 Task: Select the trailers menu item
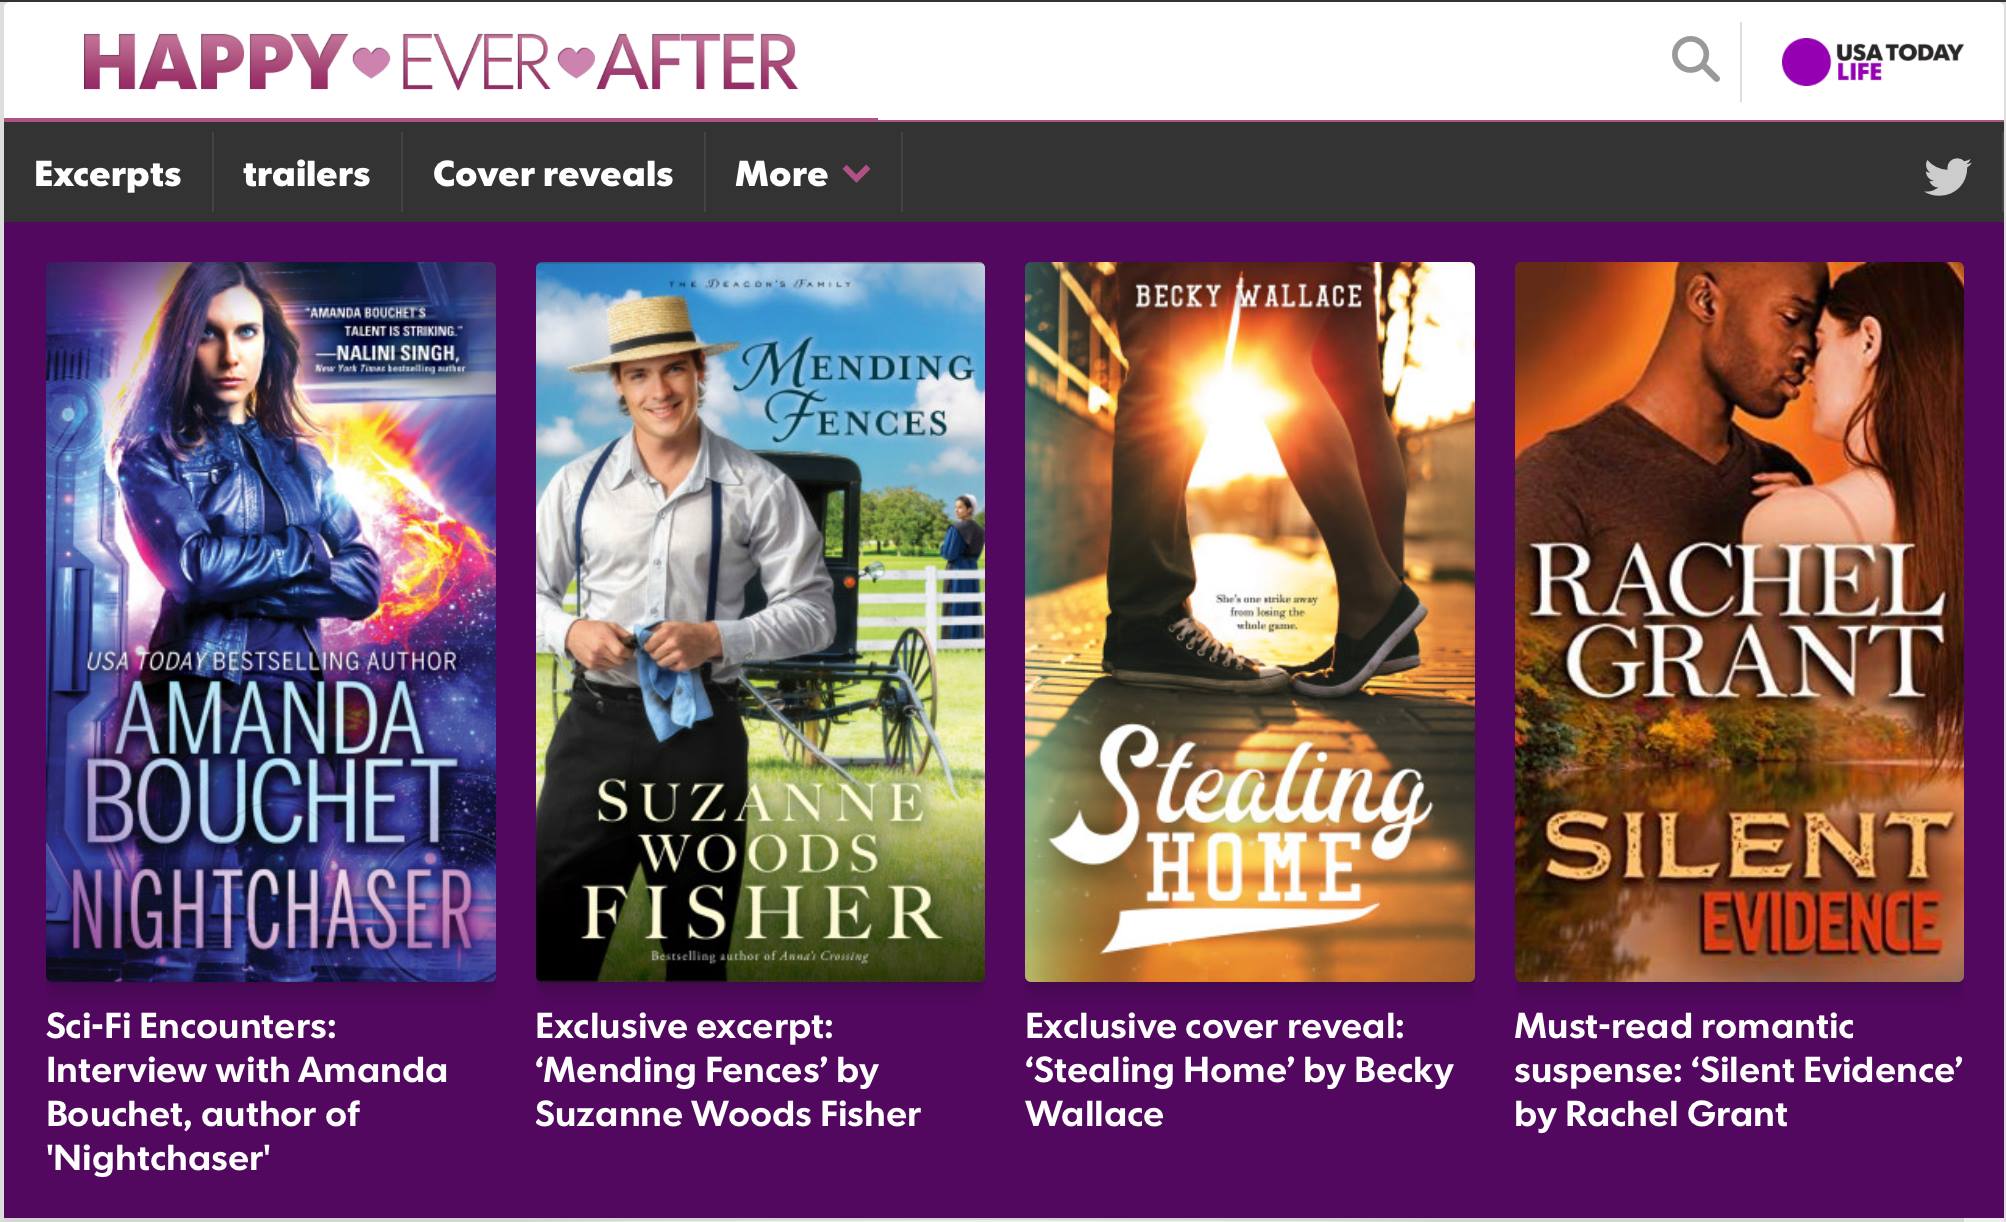[x=307, y=174]
